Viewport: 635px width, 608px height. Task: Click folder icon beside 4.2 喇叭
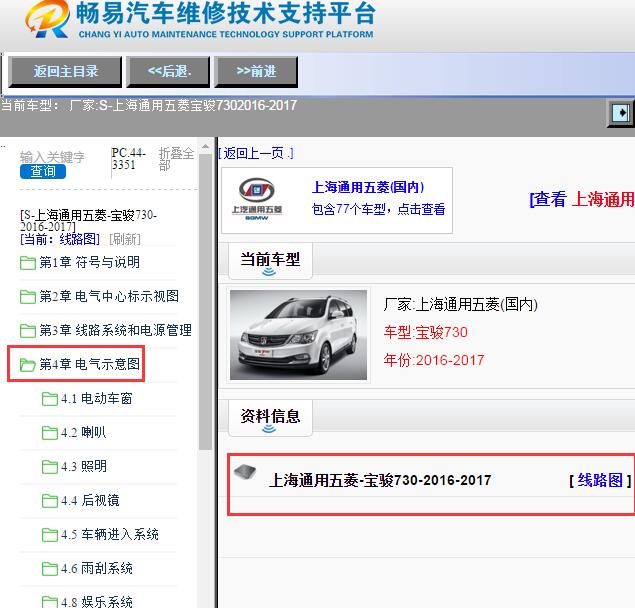click(49, 433)
